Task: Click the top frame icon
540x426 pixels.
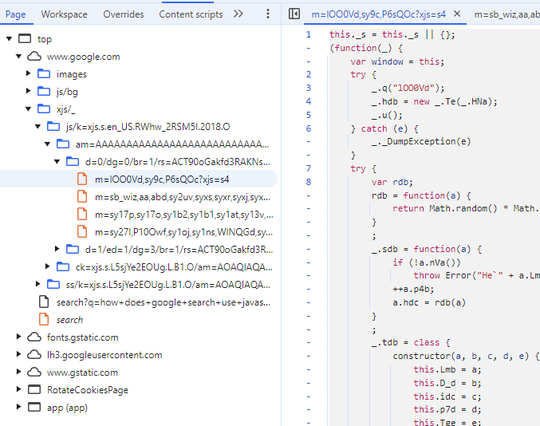Action: click(24, 39)
